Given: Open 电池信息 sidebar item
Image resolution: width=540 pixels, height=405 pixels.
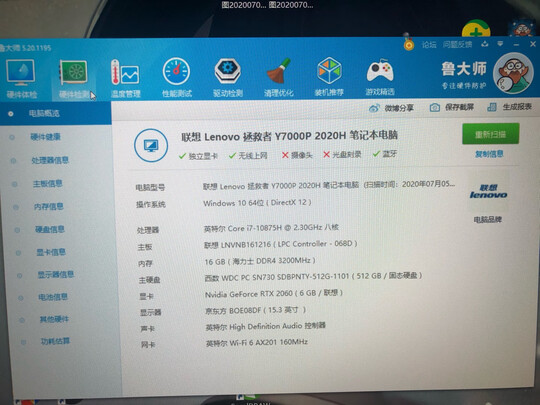Looking at the screenshot, I should pos(53,297).
